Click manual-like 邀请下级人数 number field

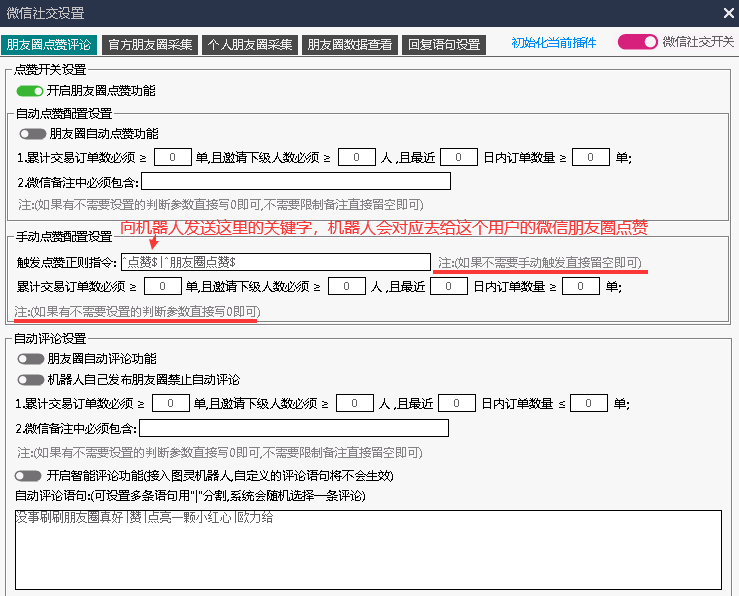point(347,287)
